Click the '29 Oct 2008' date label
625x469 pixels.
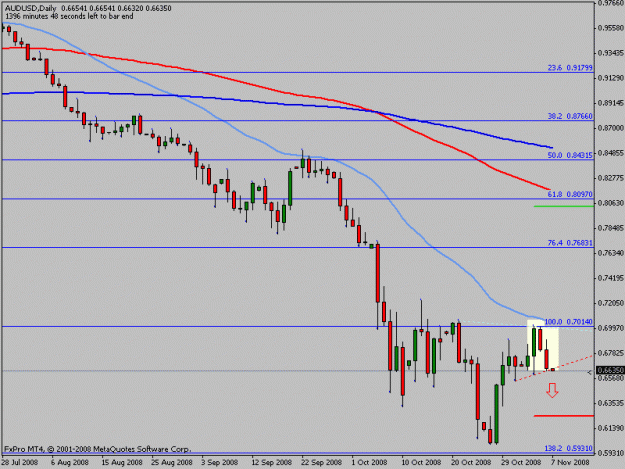click(x=521, y=462)
